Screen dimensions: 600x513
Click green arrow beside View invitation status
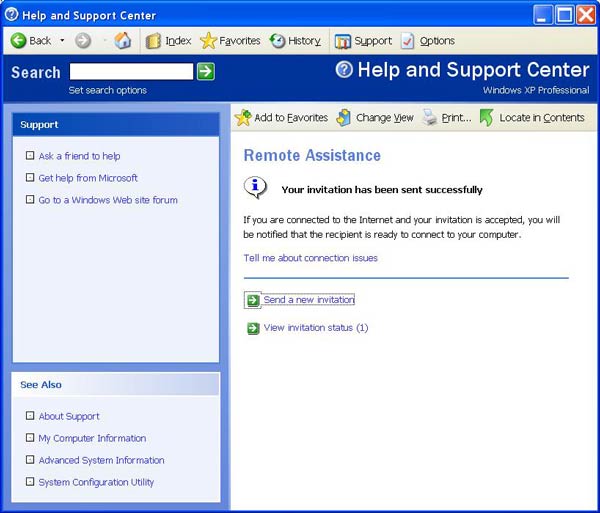click(253, 328)
